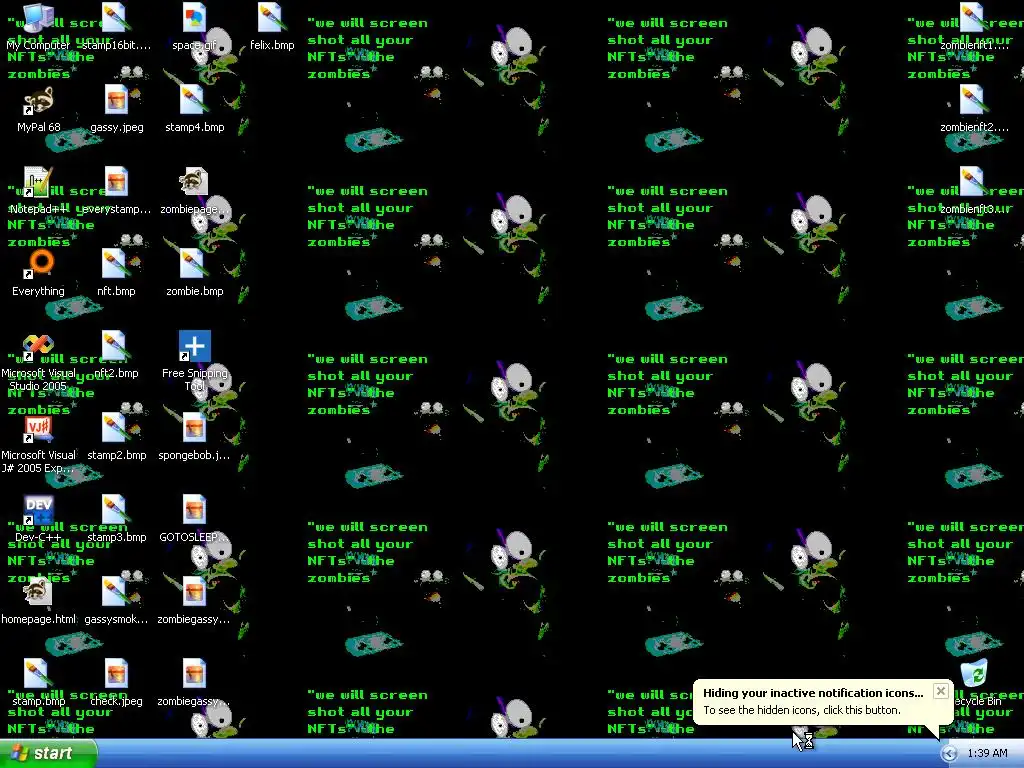Select the zombienft2 file icon
The width and height of the screenshot is (1024, 768).
974,101
